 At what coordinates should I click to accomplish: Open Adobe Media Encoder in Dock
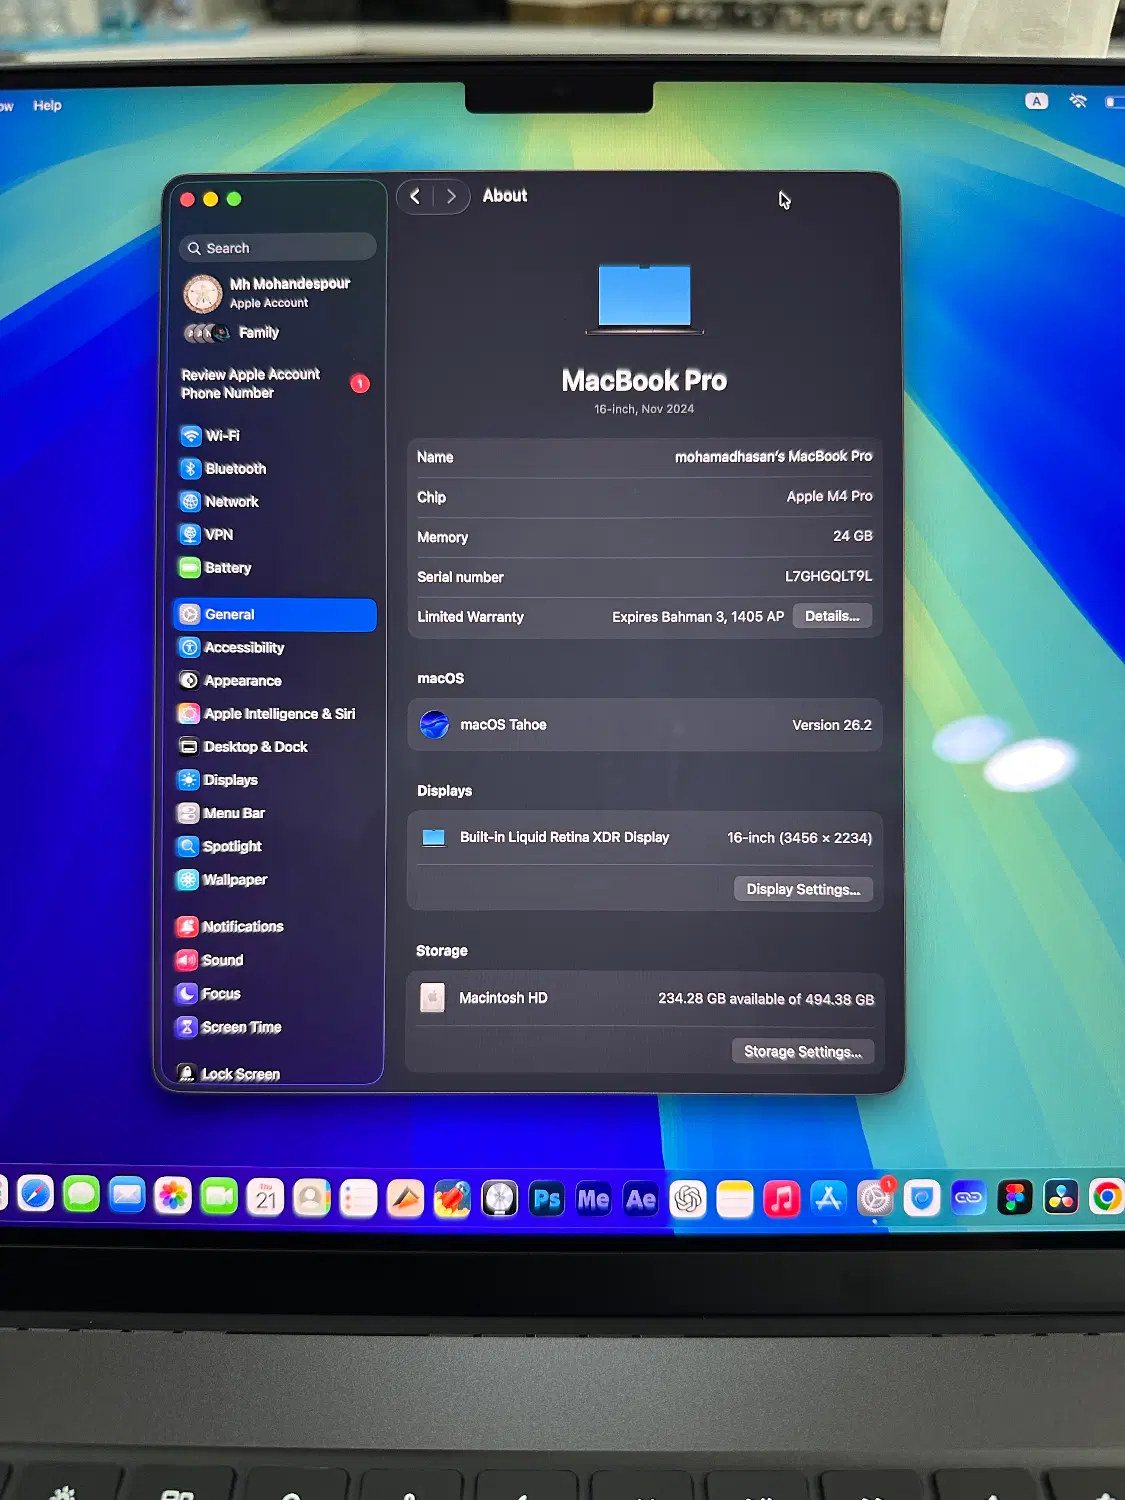[x=594, y=1198]
